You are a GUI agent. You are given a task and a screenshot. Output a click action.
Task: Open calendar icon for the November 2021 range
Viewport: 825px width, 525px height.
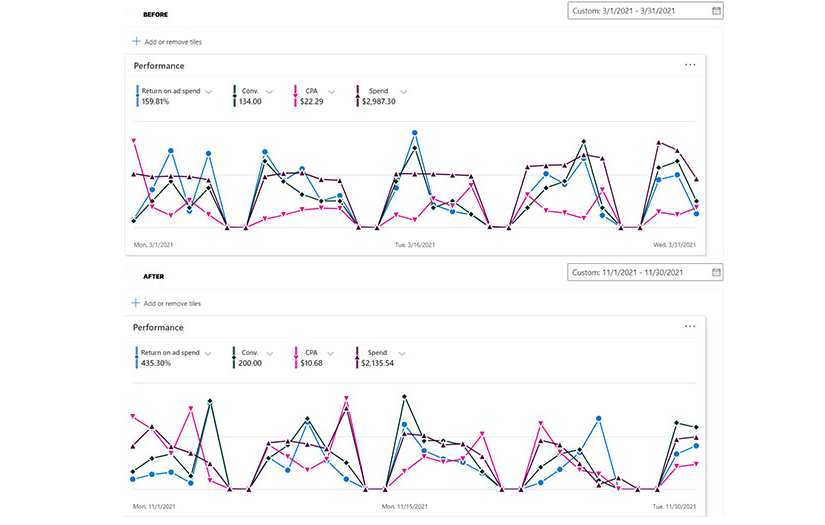point(716,272)
